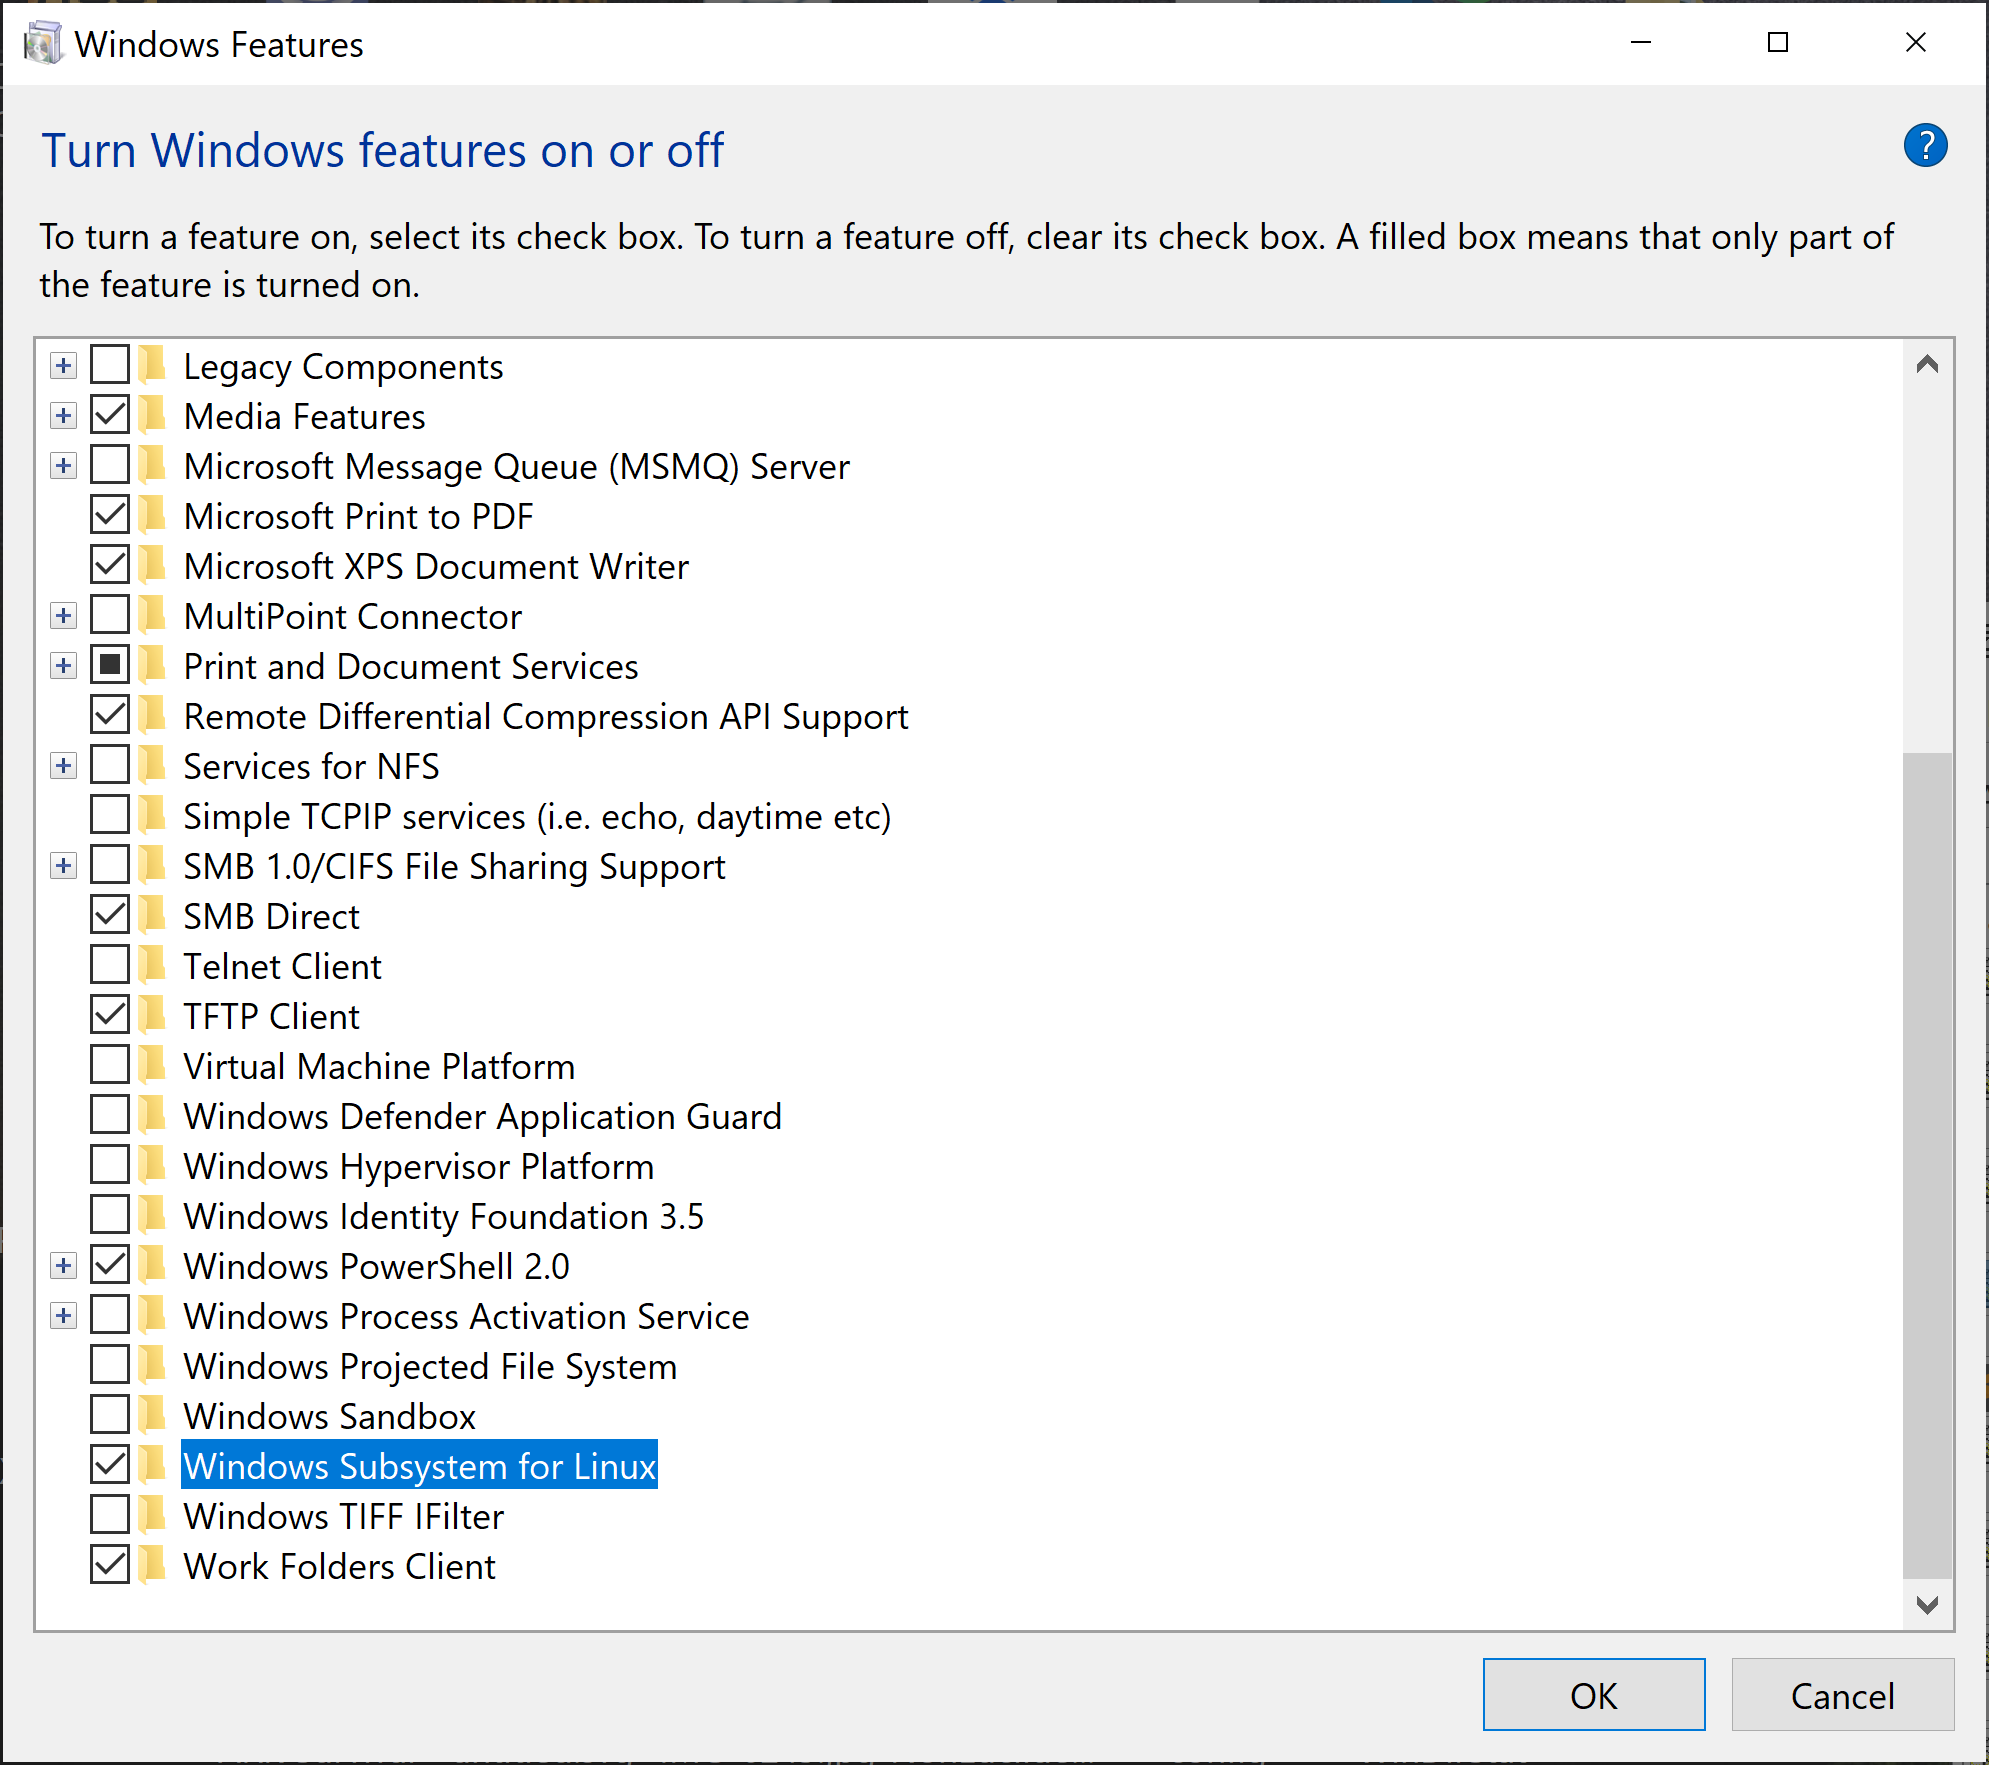Click the vertical scrollbar thumb
Image resolution: width=1989 pixels, height=1765 pixels.
(x=1928, y=1165)
